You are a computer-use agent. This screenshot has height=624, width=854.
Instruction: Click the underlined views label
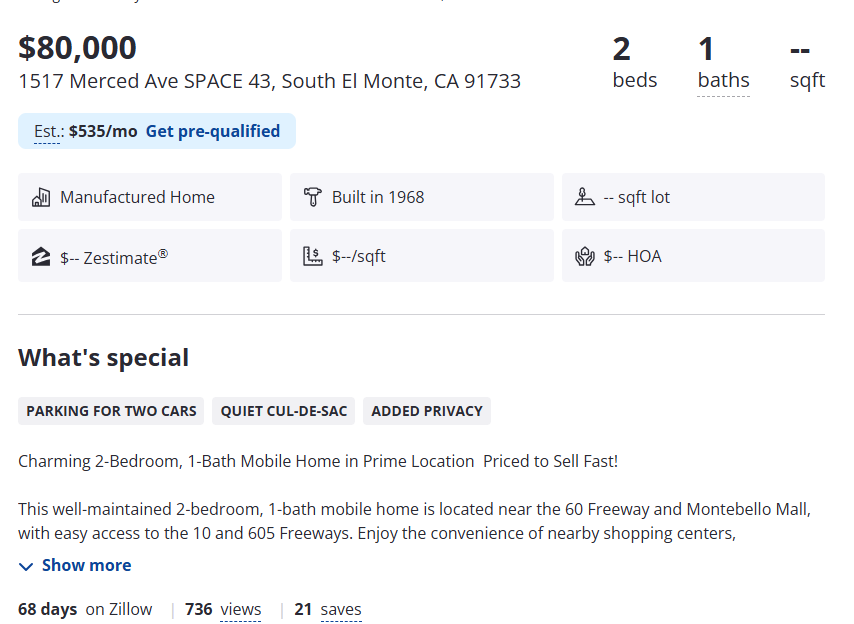(x=241, y=609)
